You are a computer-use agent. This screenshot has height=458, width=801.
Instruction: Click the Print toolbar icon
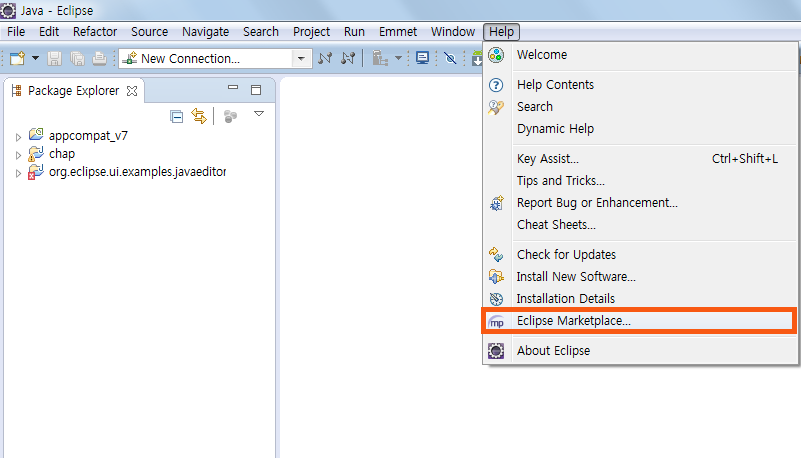click(99, 58)
